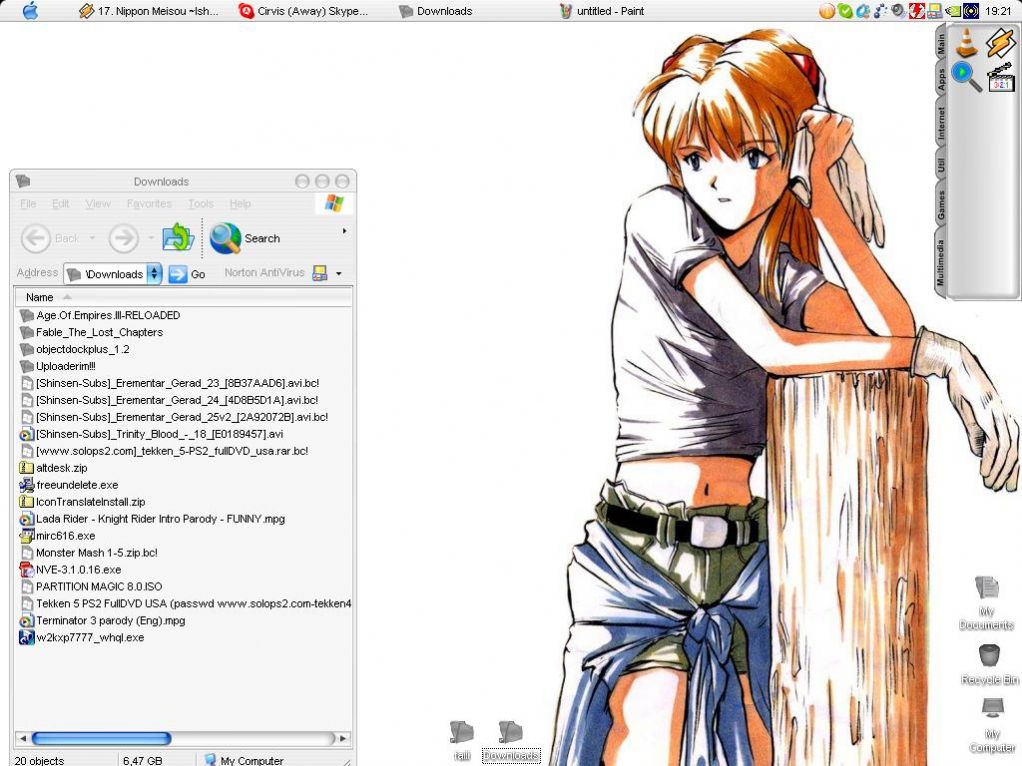The height and width of the screenshot is (766, 1022).
Task: Switch to the Skype taskbar item
Action: pos(303,11)
